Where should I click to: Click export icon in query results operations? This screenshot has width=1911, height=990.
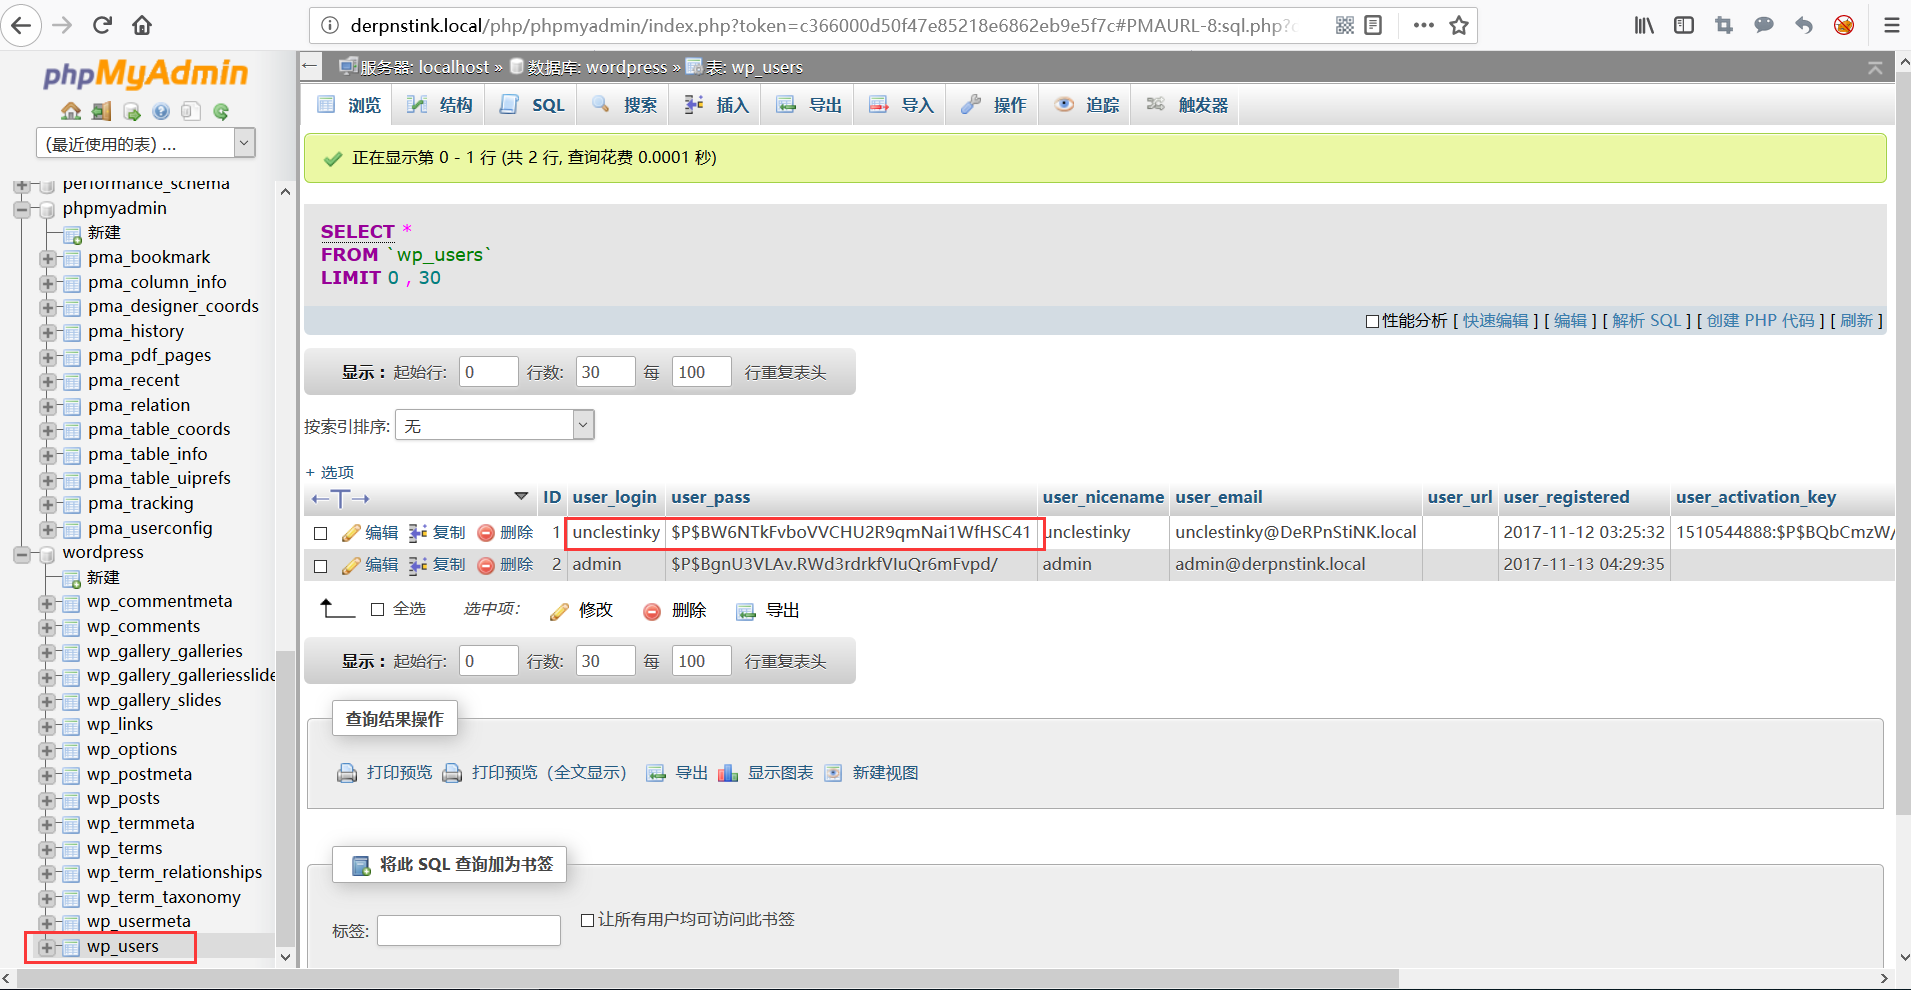pos(656,773)
